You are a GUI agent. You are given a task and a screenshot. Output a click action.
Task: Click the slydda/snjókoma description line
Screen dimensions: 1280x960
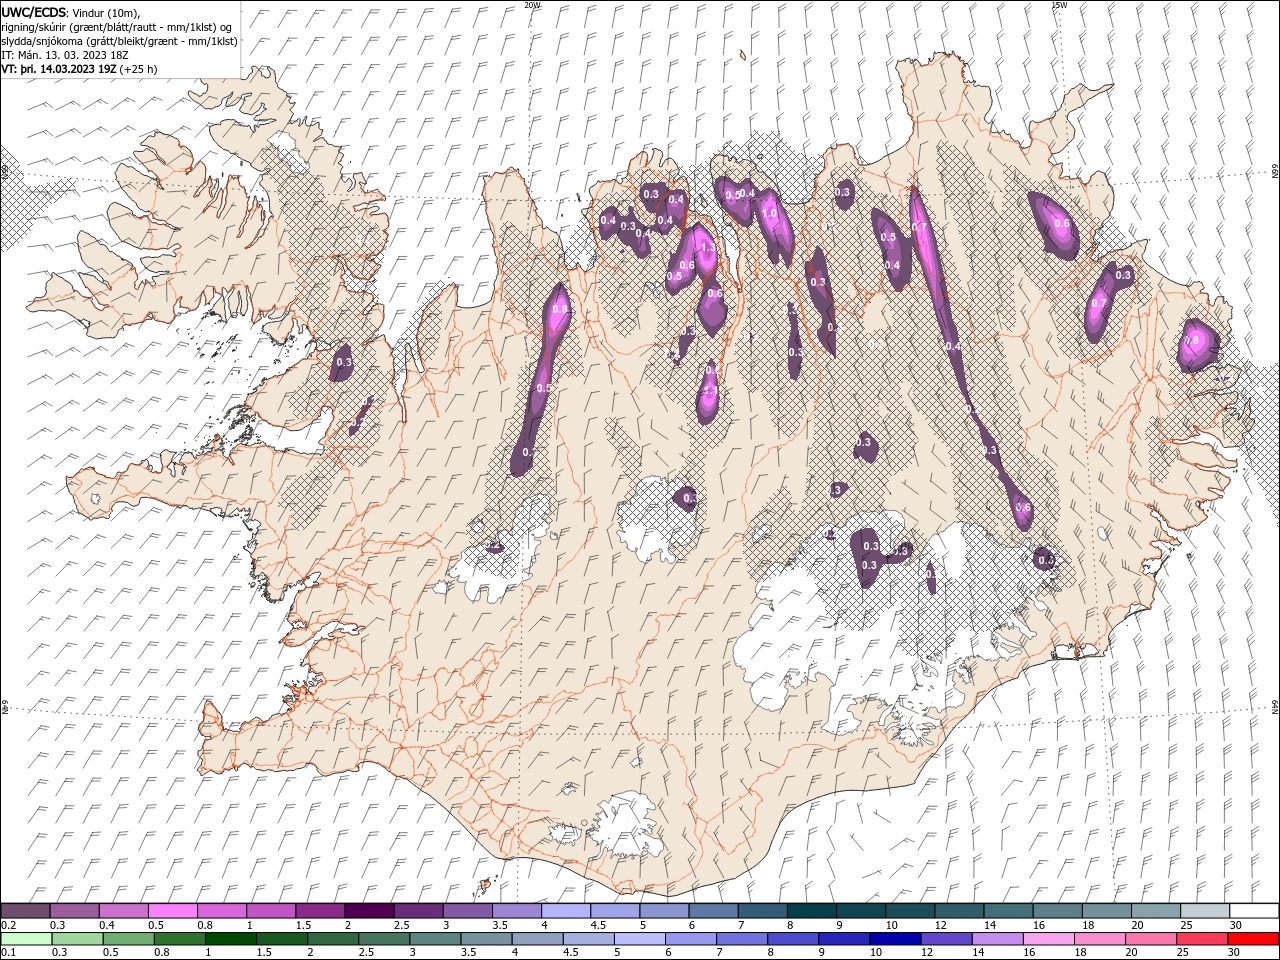[119, 41]
